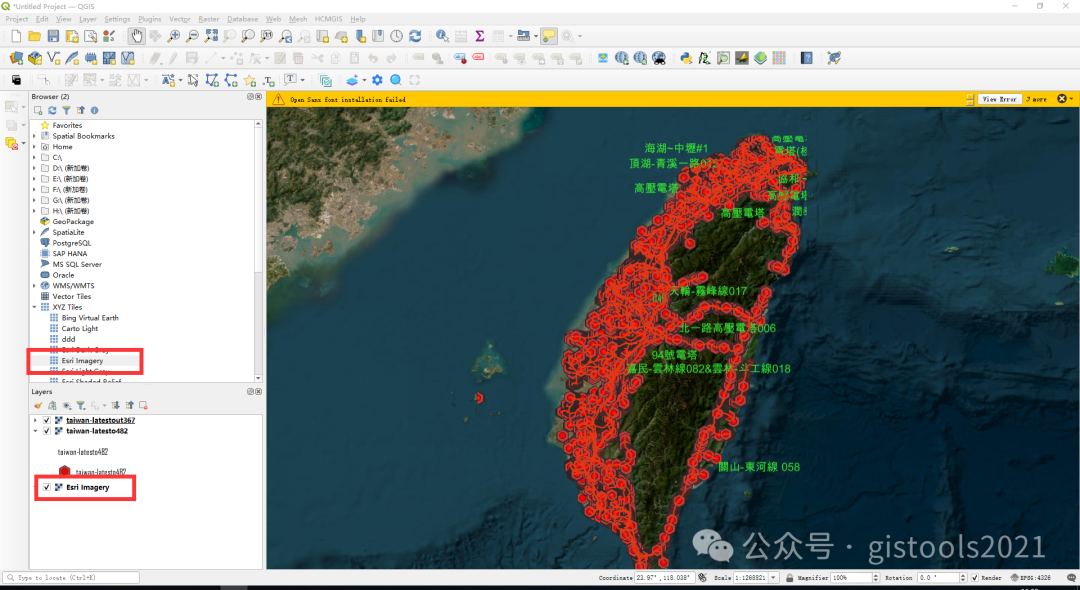1080x590 pixels.
Task: Open the Python console
Action: pos(686,59)
